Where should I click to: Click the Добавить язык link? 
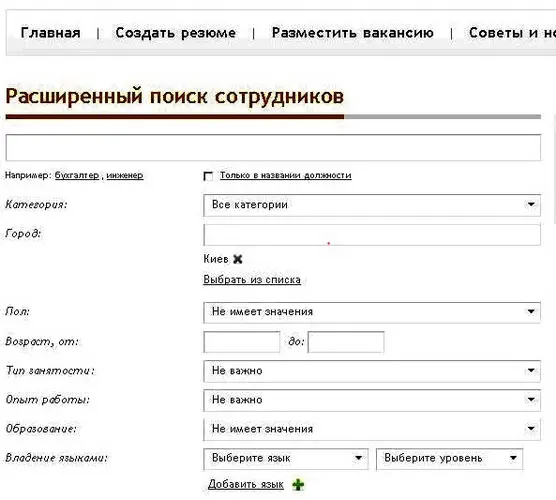[246, 484]
